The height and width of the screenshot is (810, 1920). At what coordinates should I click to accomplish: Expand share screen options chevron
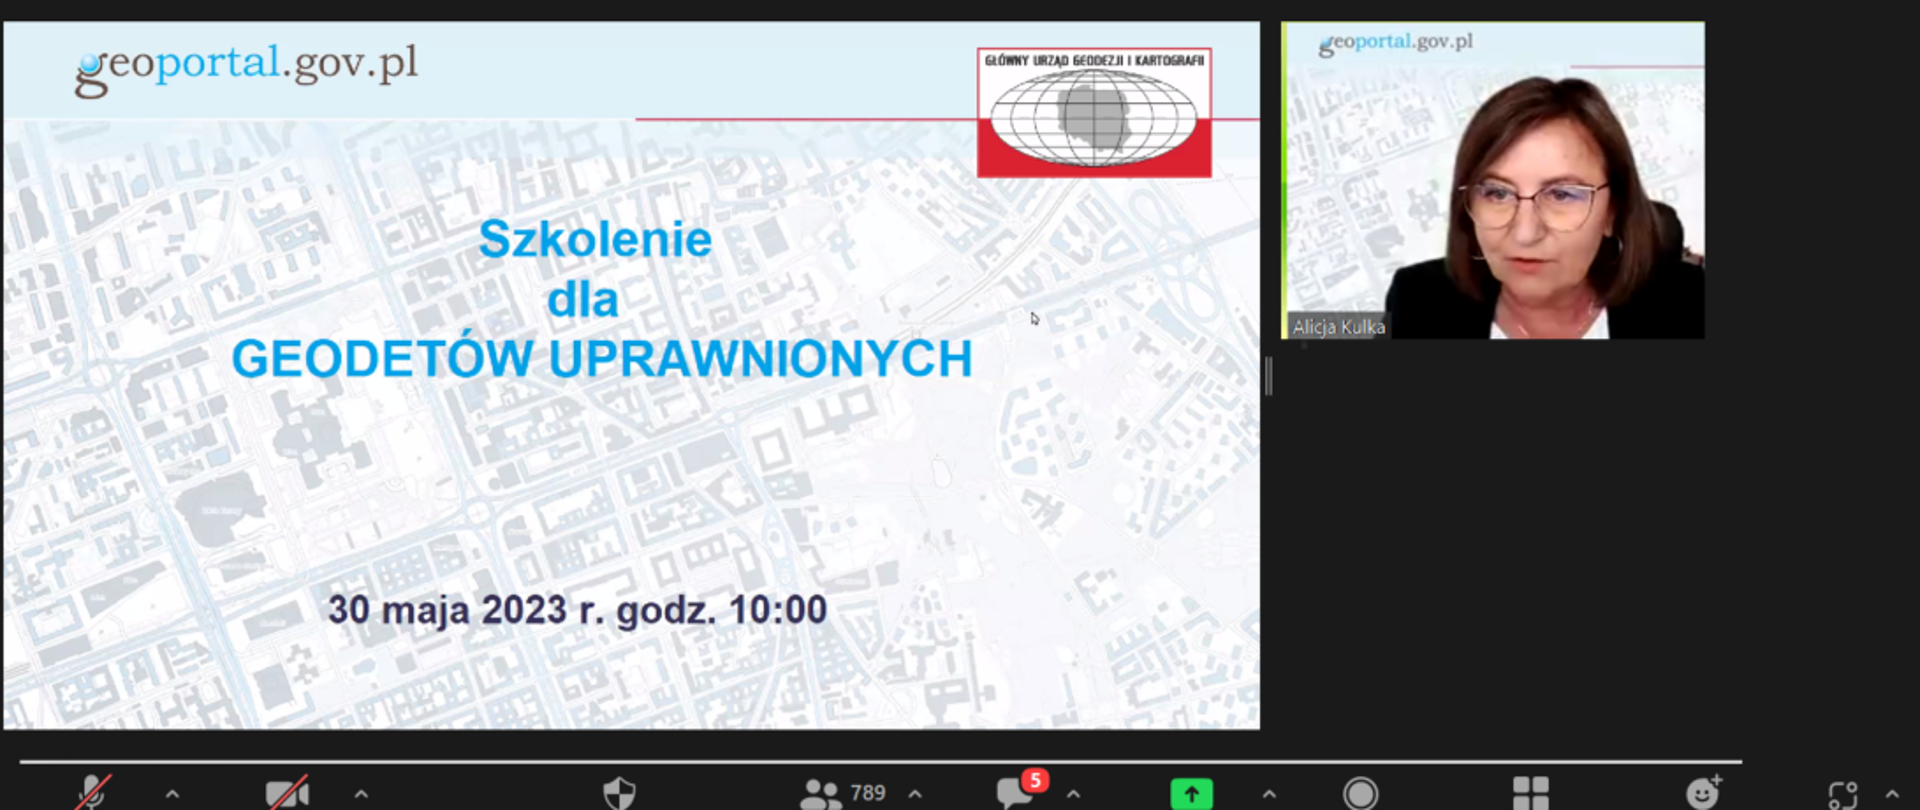pos(1269,794)
